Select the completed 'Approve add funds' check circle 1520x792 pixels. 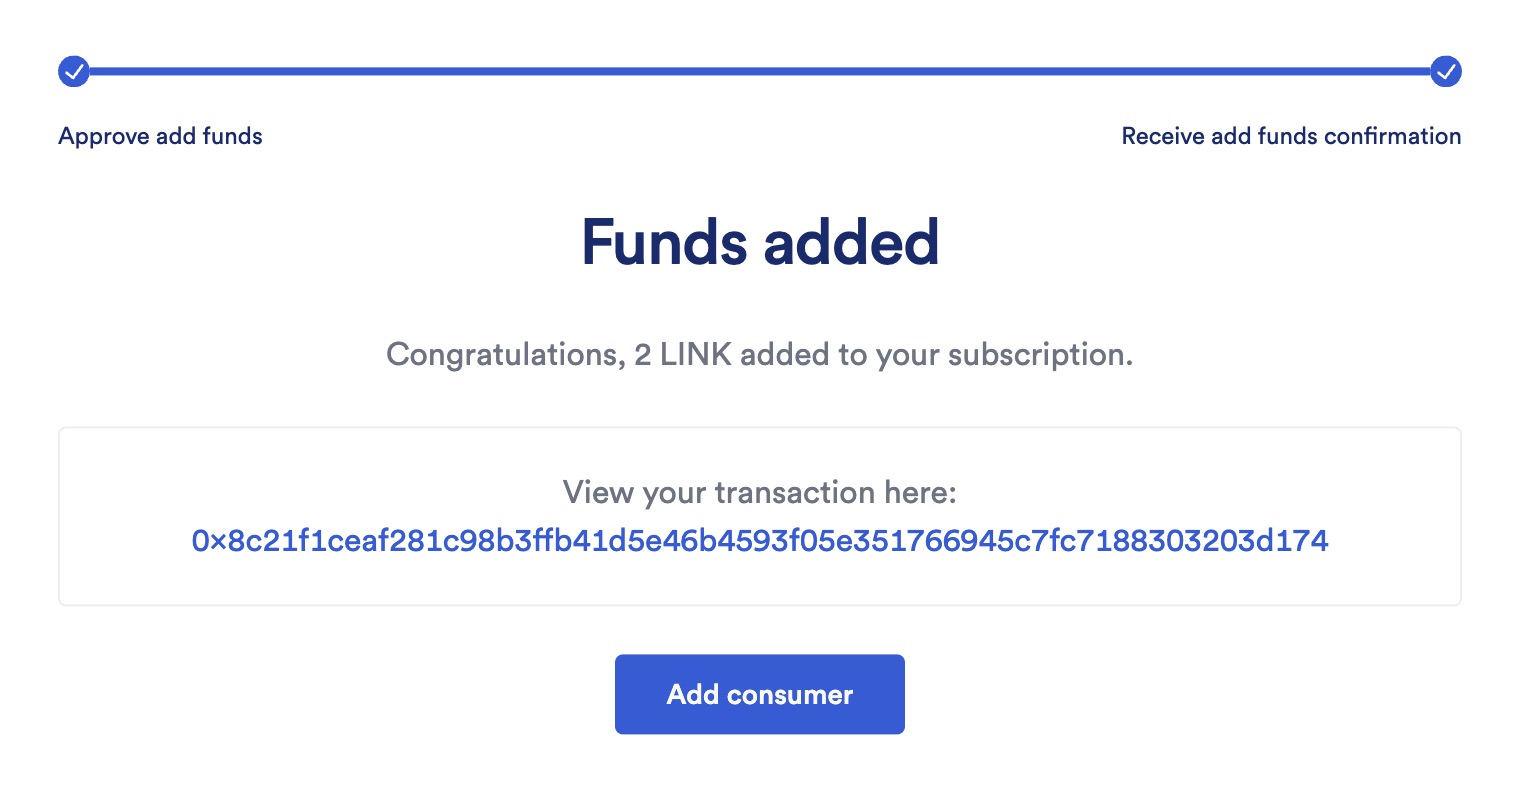73,71
